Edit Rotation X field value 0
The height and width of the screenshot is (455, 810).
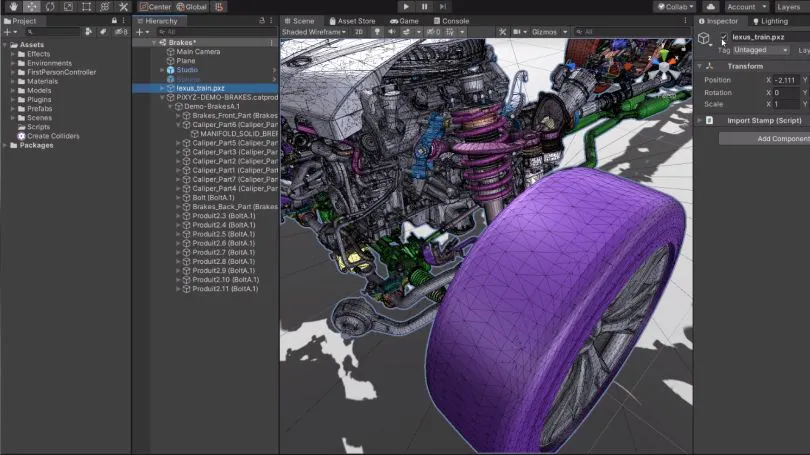pos(786,92)
